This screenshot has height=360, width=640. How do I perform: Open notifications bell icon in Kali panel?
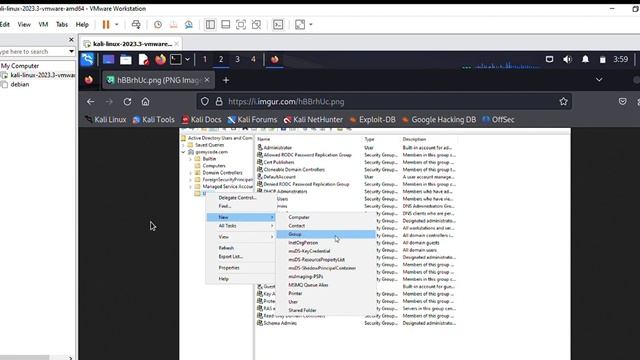coord(585,60)
